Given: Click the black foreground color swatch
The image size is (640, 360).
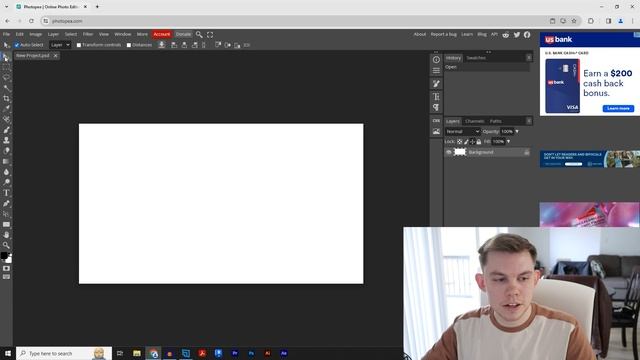Looking at the screenshot, I should point(4,256).
